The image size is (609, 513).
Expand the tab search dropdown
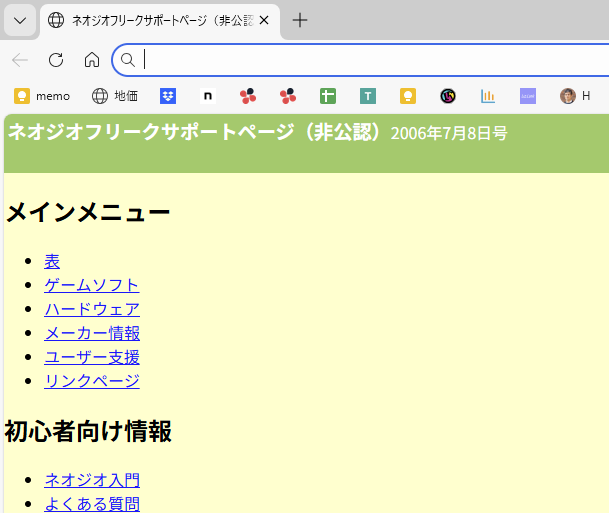point(20,20)
